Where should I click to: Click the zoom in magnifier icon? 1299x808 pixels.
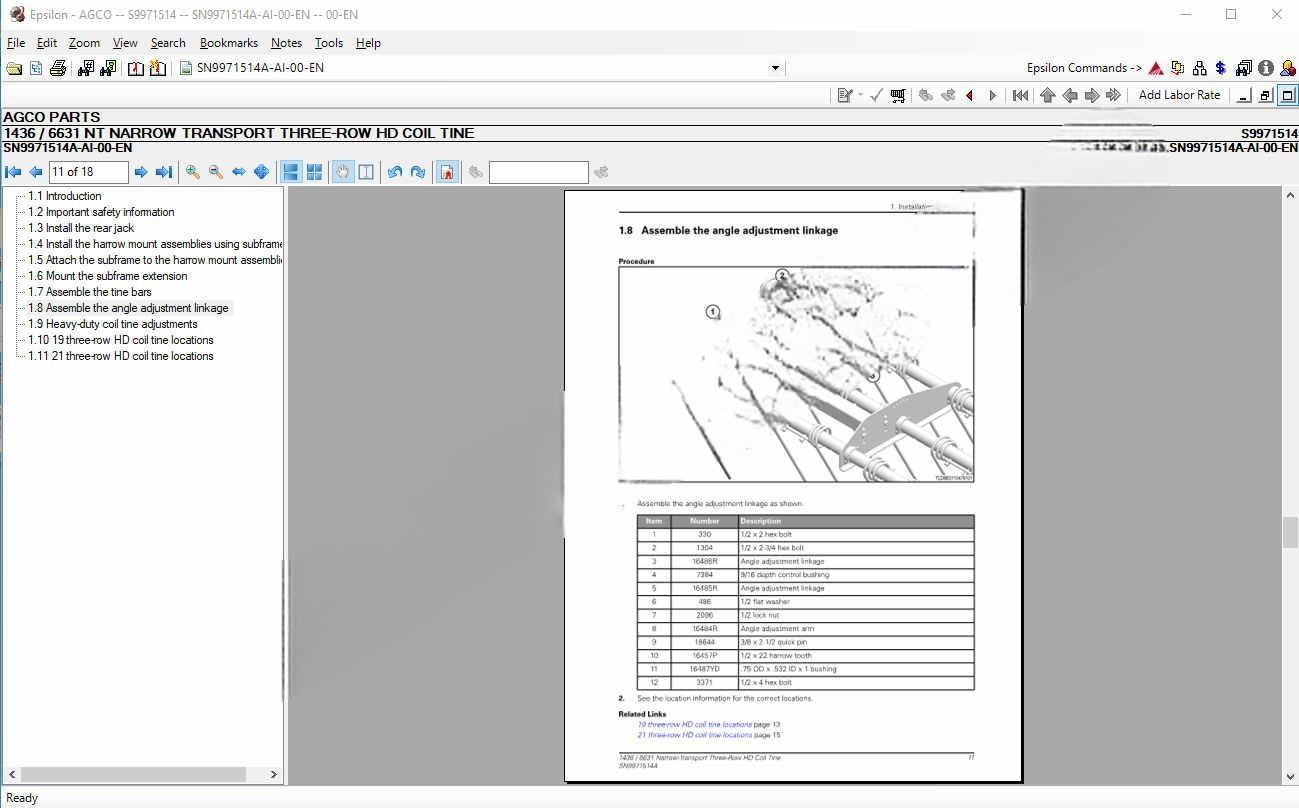(193, 172)
